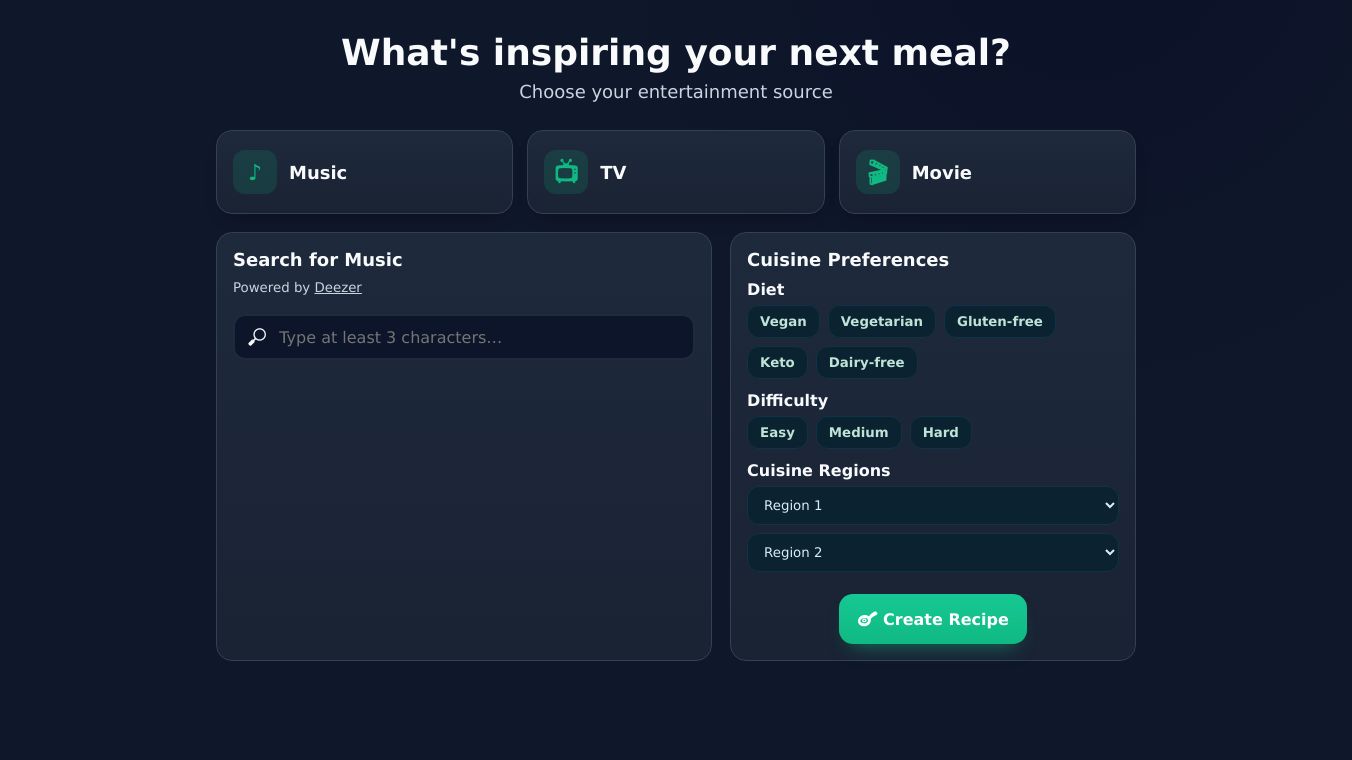1352x760 pixels.
Task: Click the movie clapperboard icon
Action: point(877,172)
